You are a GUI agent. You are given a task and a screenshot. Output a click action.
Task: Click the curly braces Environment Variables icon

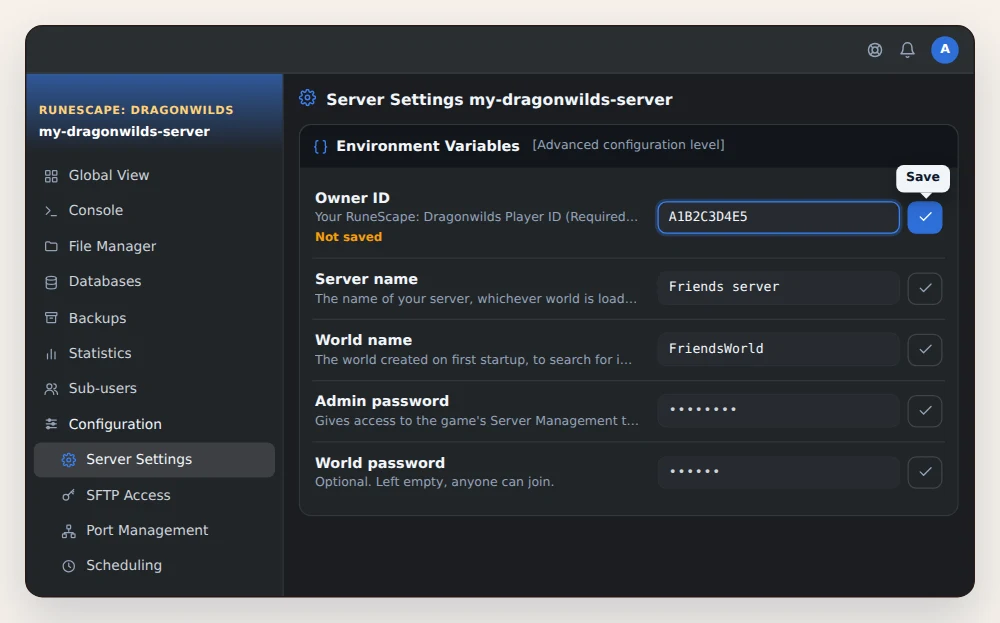[x=320, y=147]
